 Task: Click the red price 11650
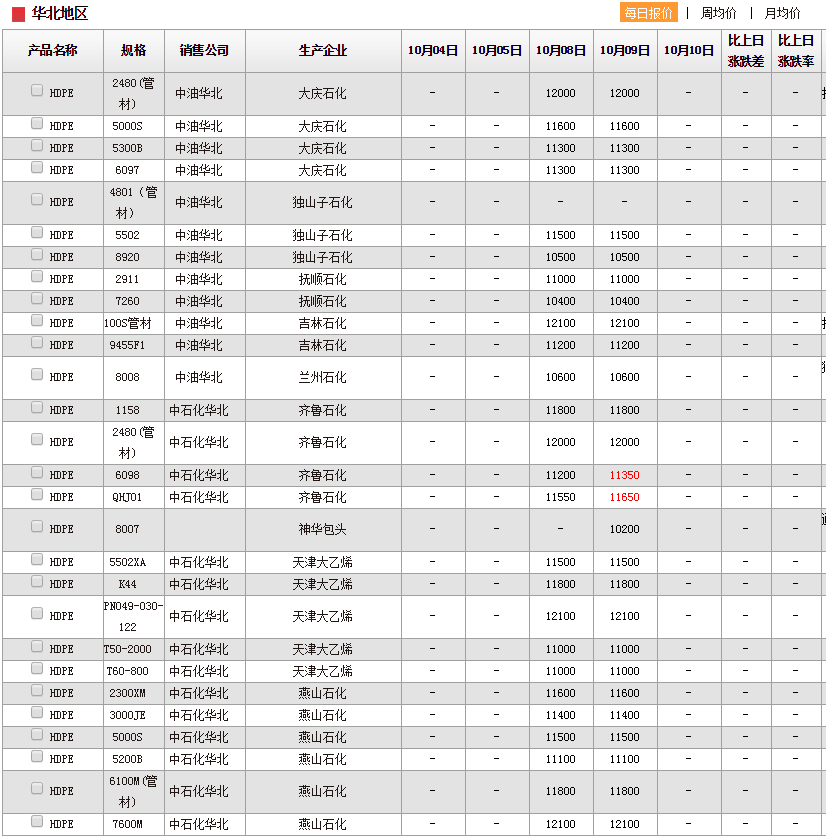pos(625,497)
